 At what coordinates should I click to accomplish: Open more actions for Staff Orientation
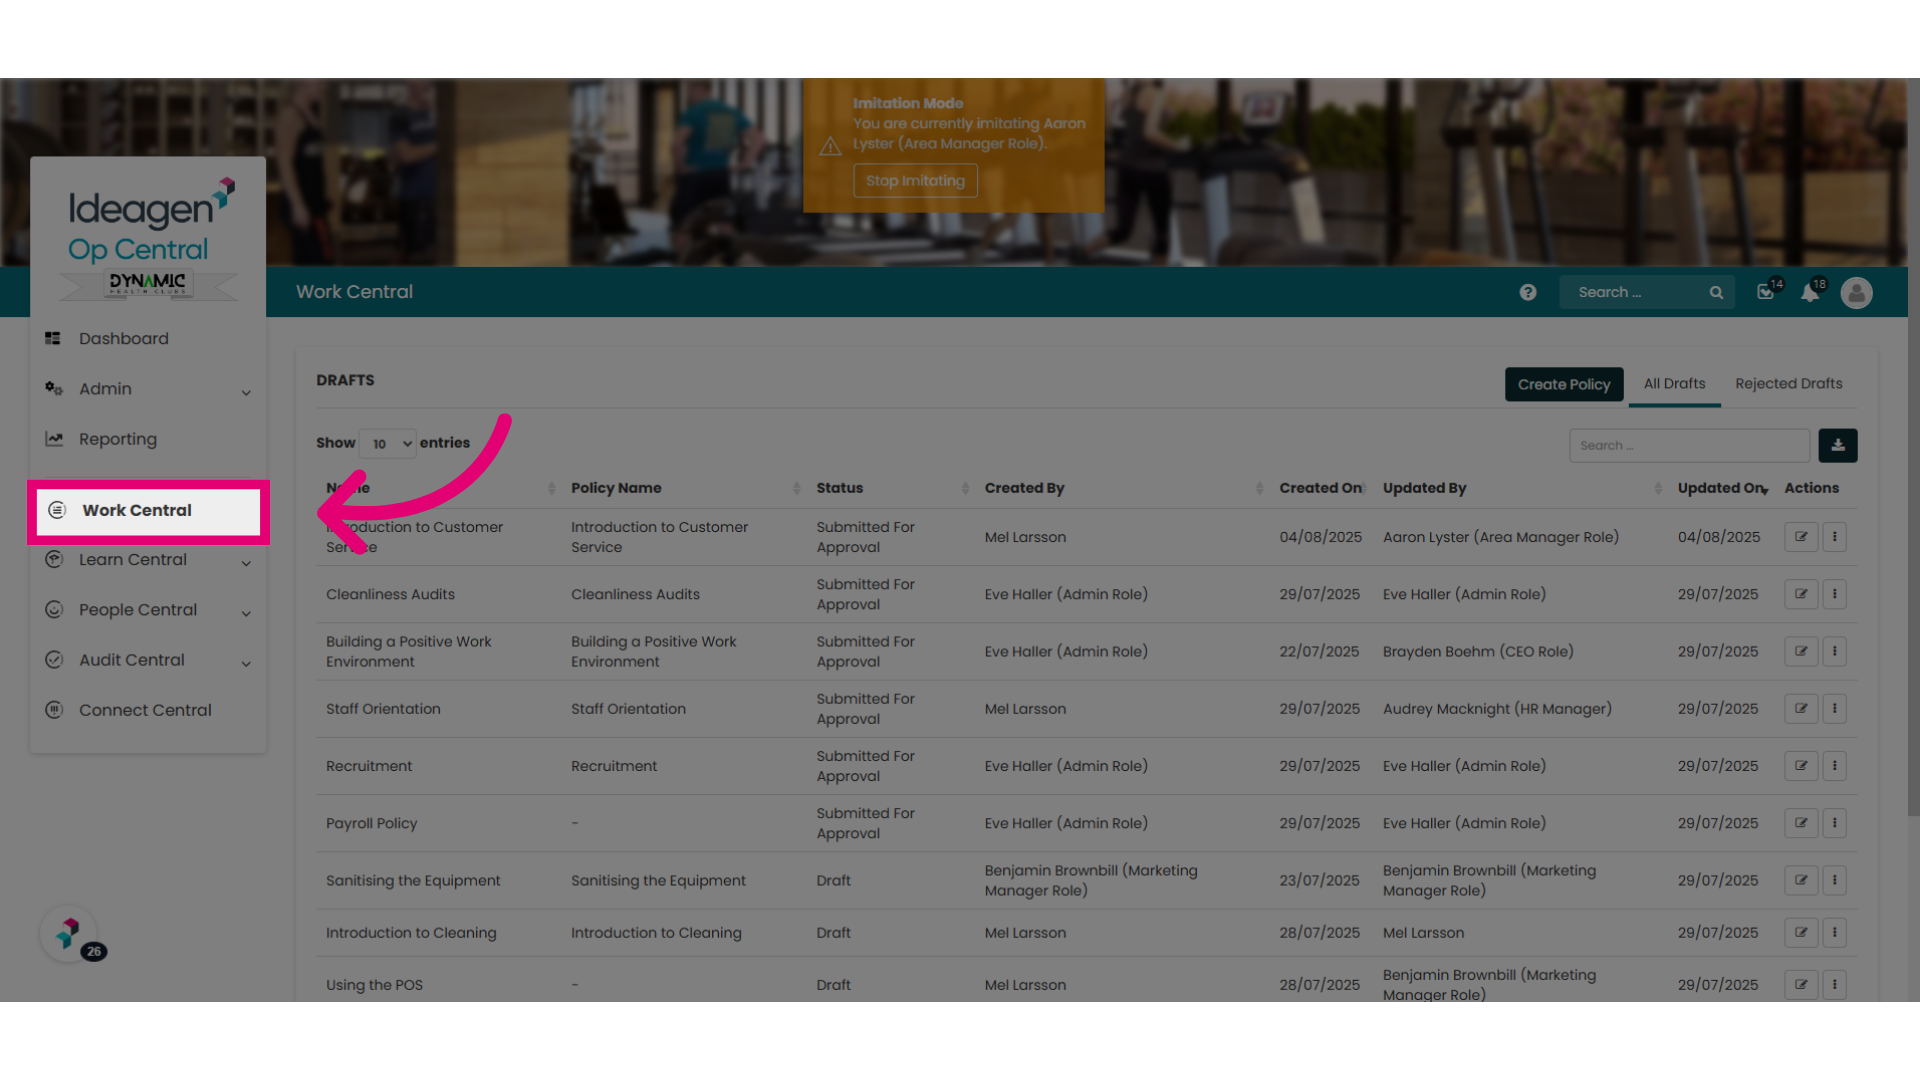(x=1834, y=708)
